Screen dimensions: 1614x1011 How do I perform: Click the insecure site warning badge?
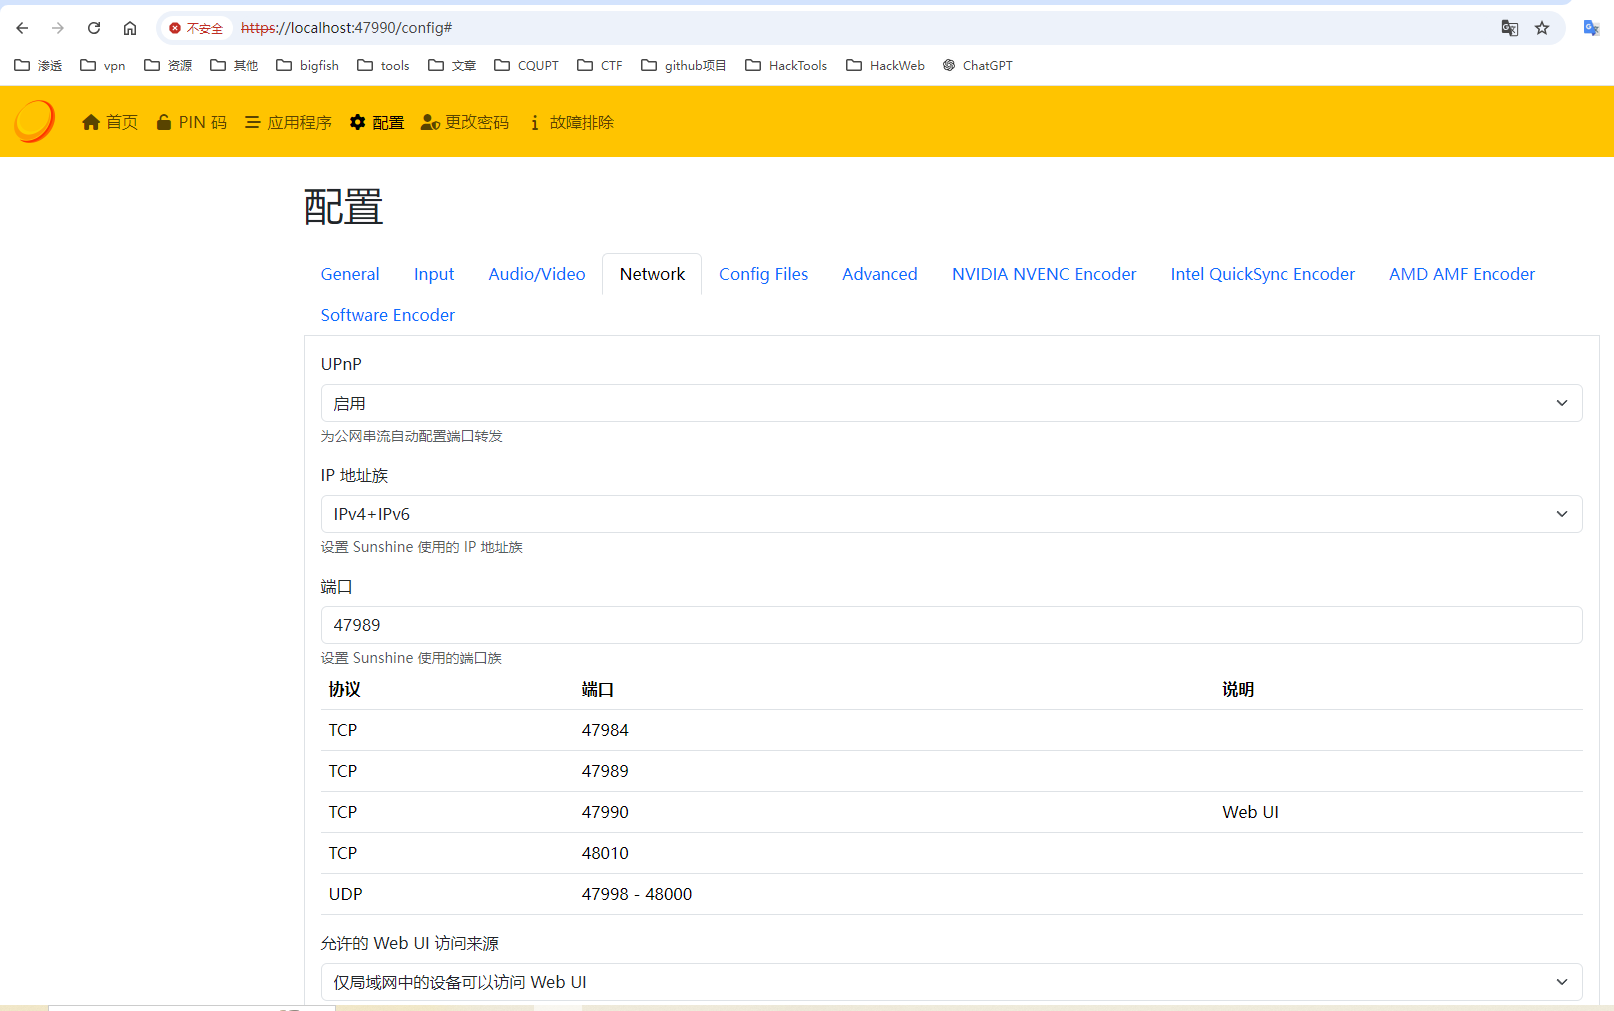pos(196,28)
